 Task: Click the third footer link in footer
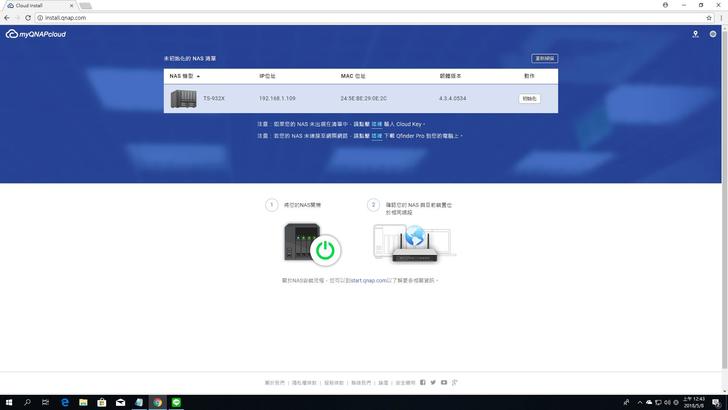334,383
